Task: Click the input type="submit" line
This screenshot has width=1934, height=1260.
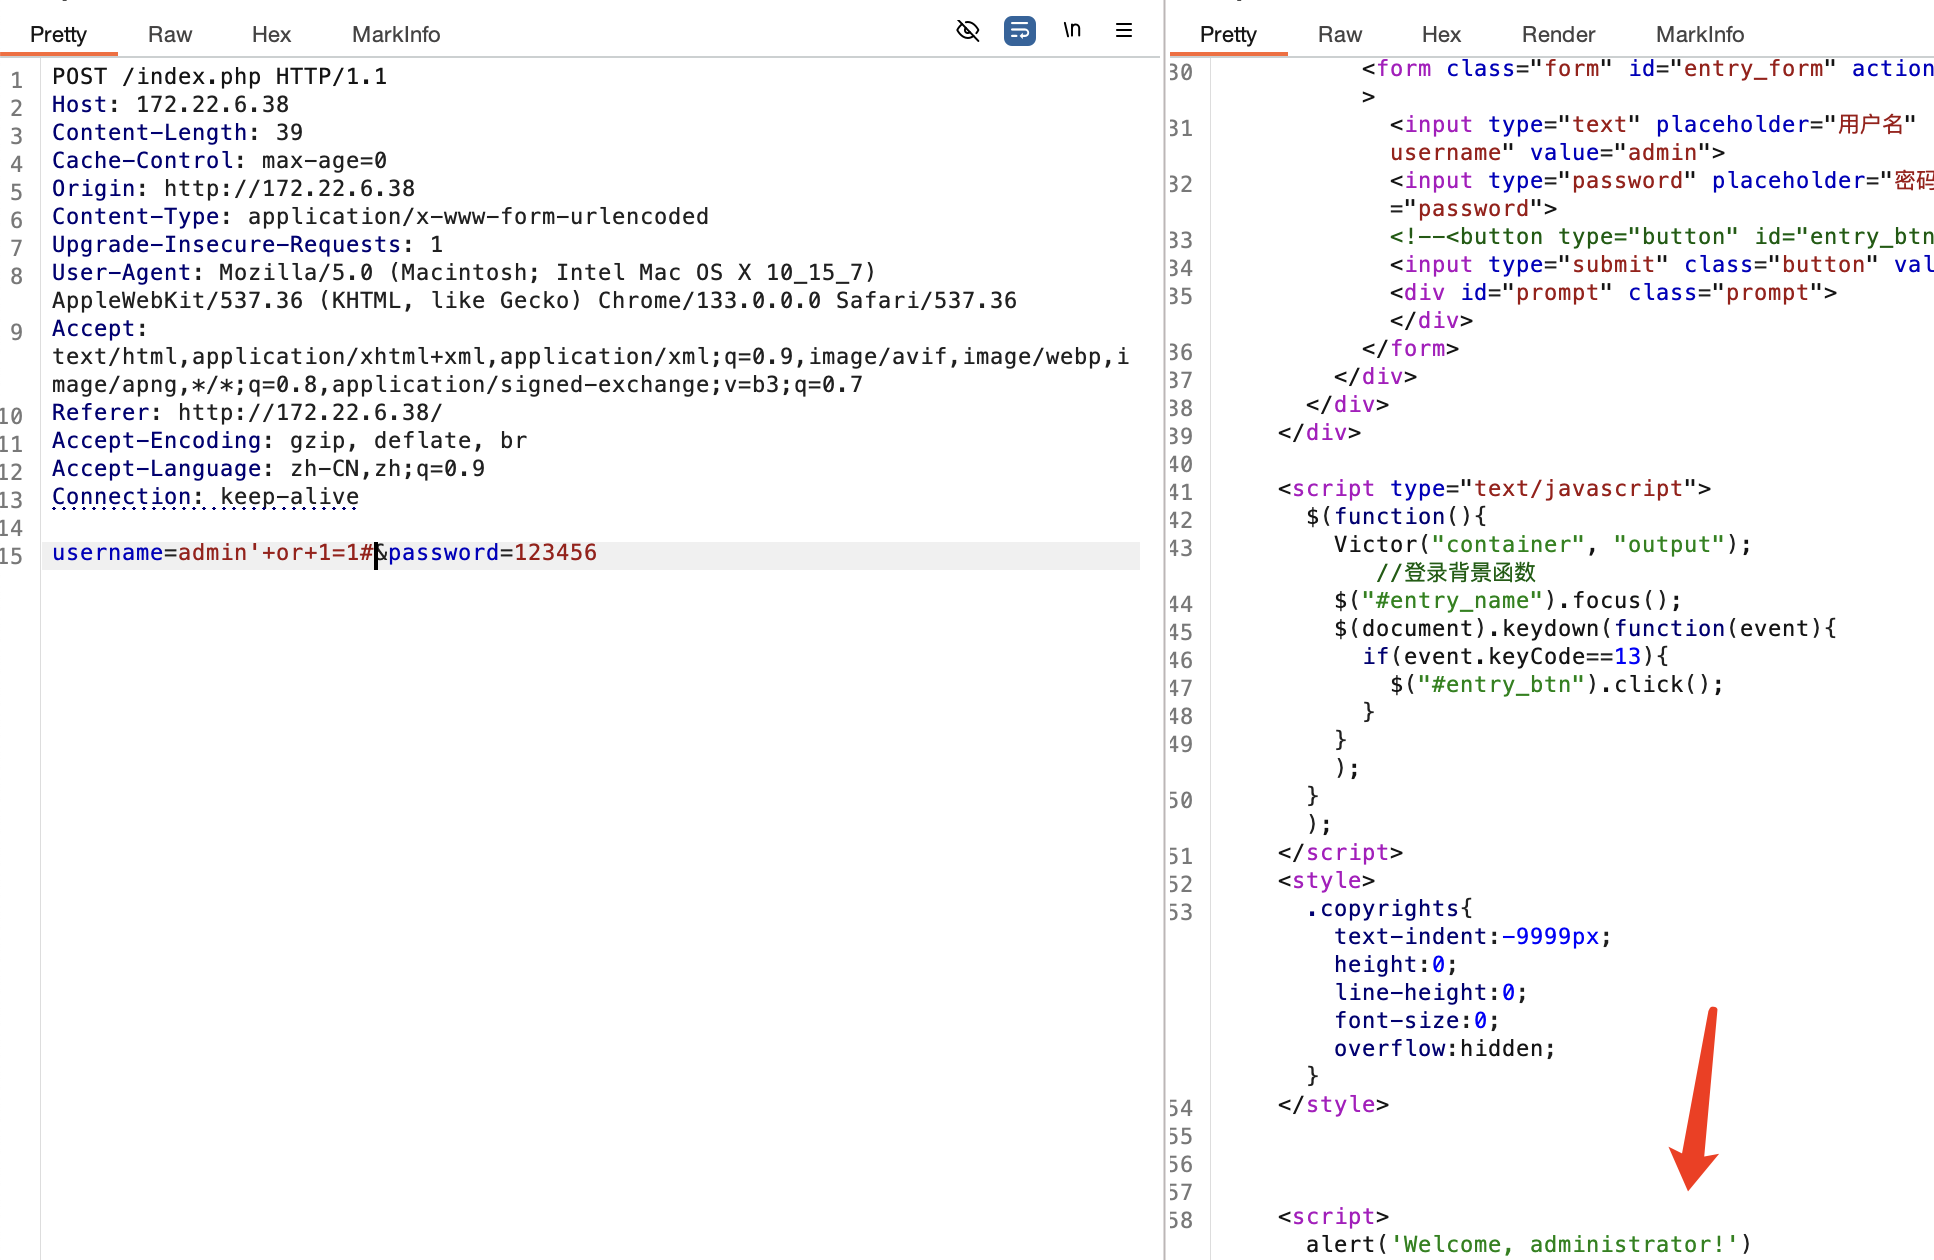Action: coord(1661,264)
